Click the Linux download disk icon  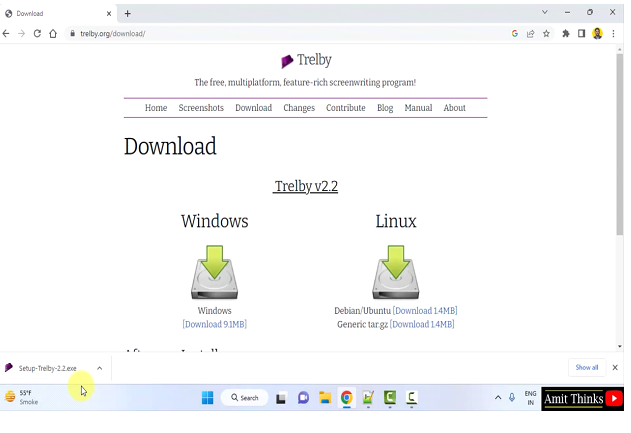coord(396,272)
